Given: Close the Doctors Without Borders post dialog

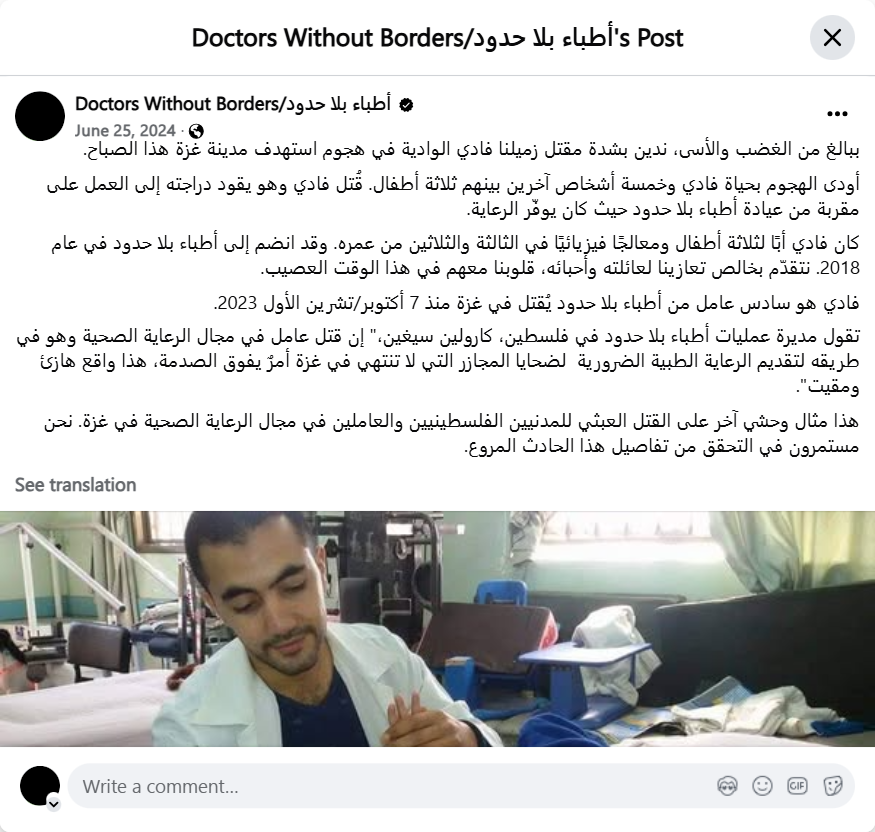Looking at the screenshot, I should pyautogui.click(x=832, y=38).
